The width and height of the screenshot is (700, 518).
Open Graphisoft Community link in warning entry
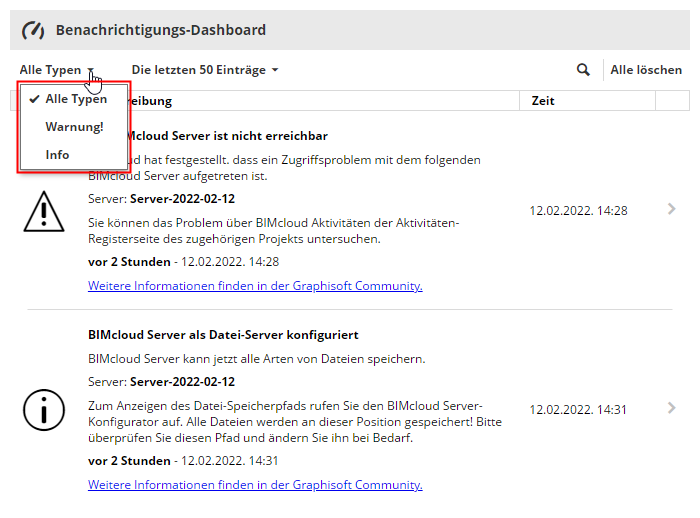coord(255,286)
